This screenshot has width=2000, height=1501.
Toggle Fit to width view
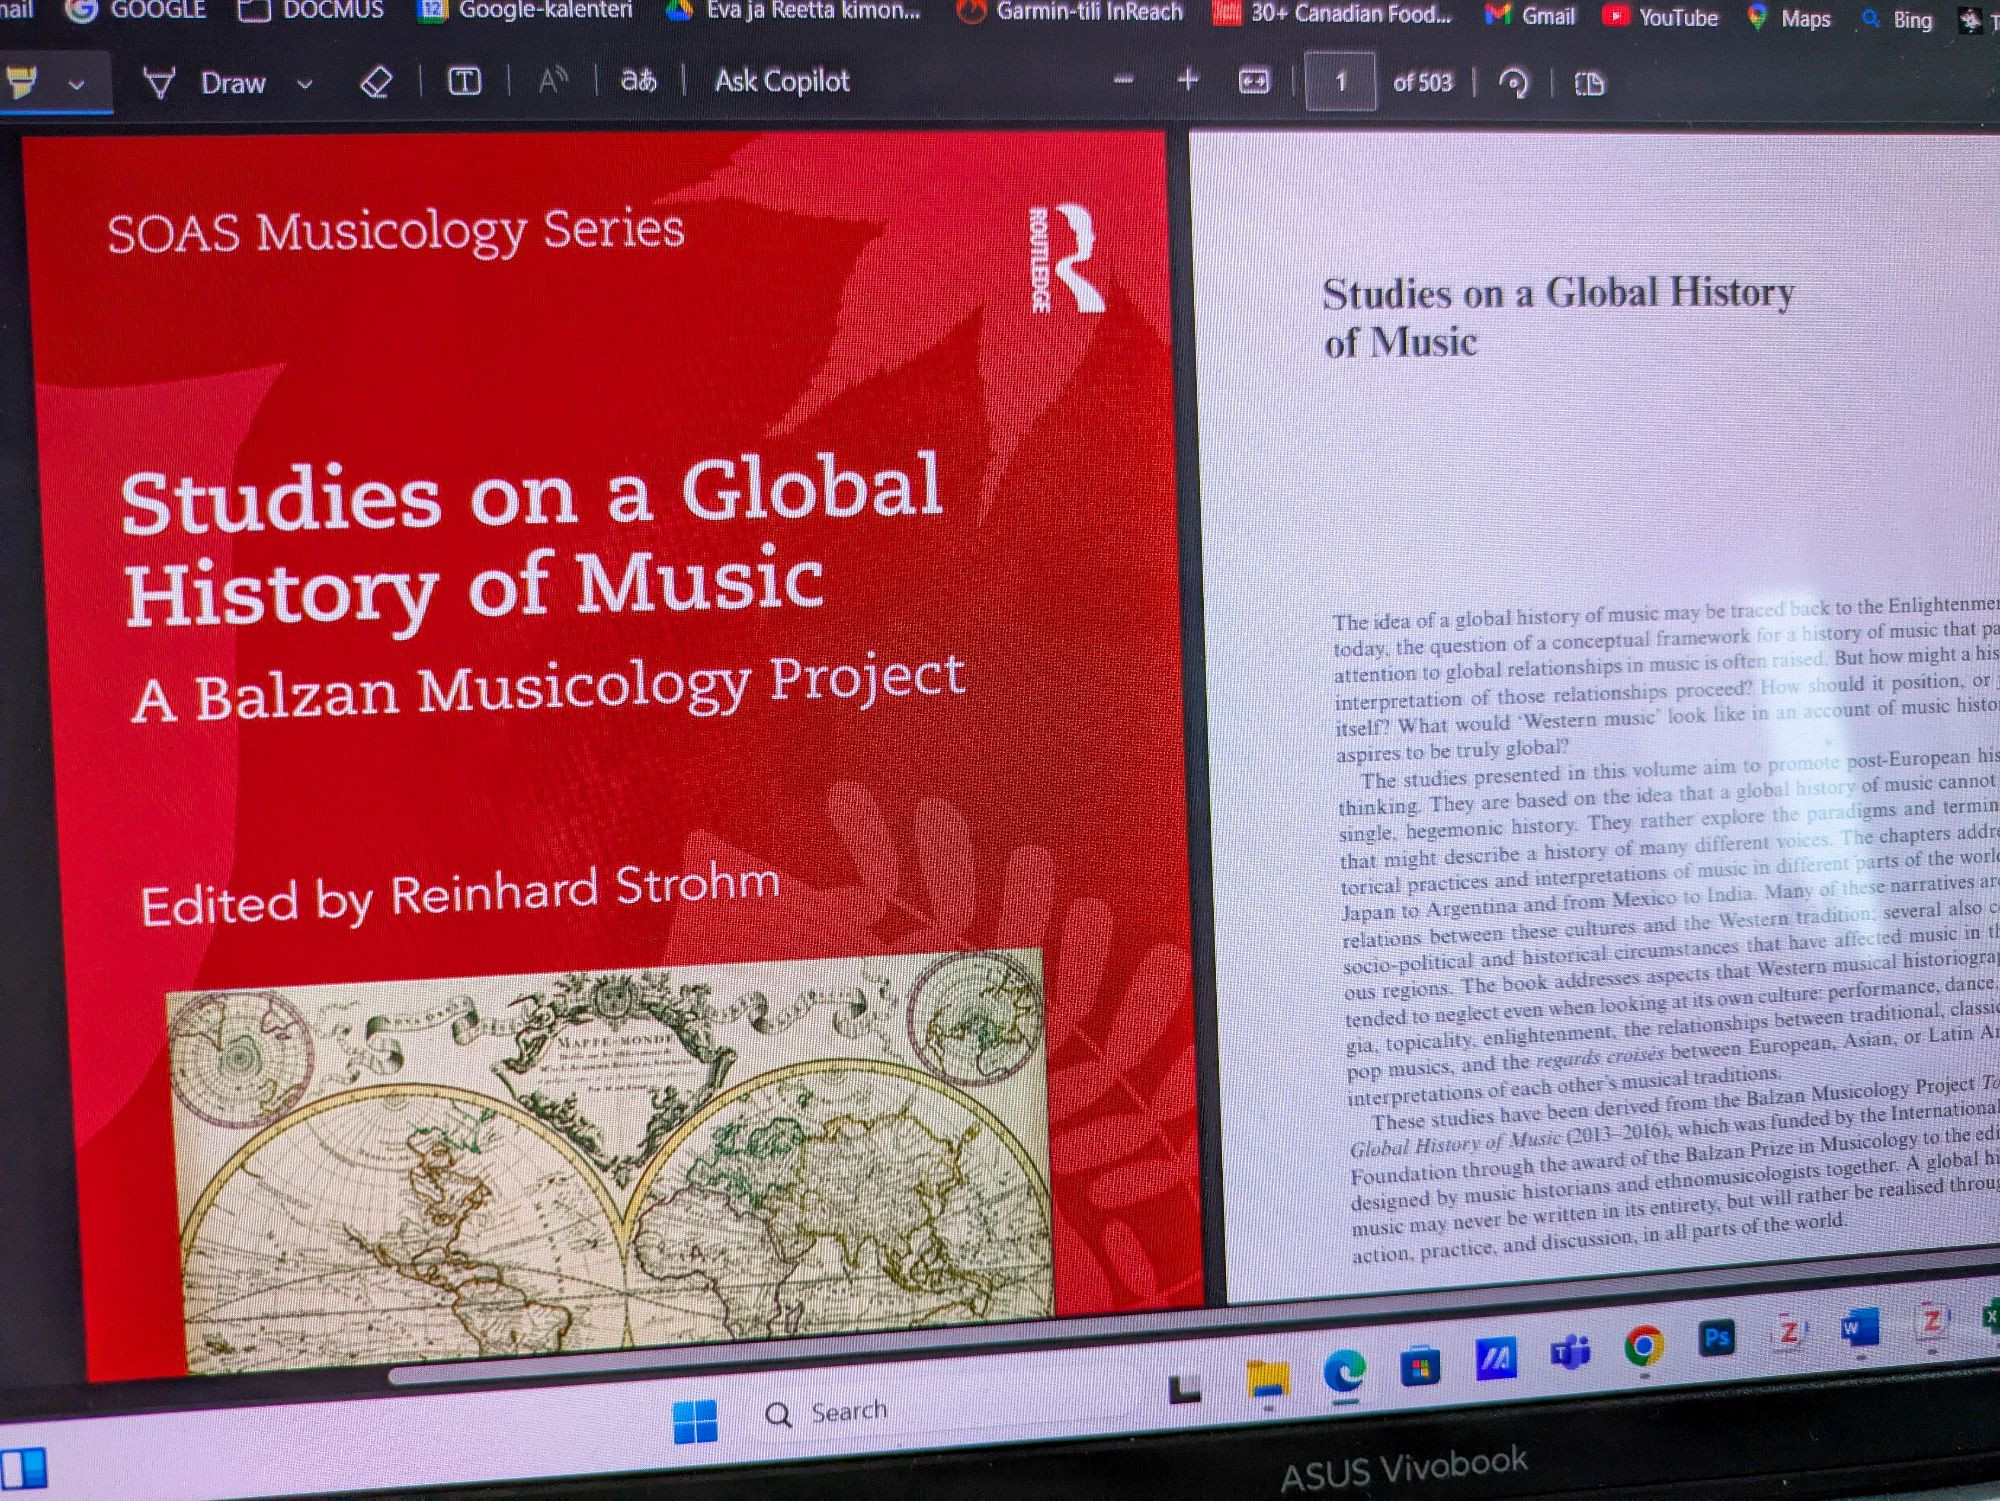[x=1254, y=81]
